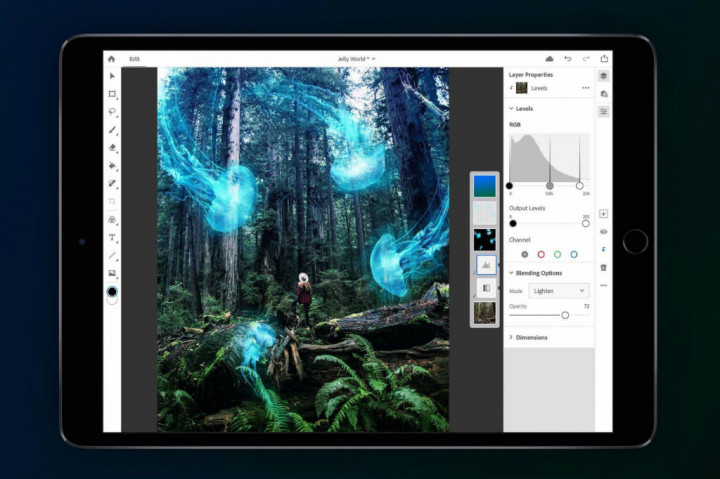Screen dimensions: 720x479
Task: Open the adjustment sliders panel icon
Action: (x=604, y=112)
